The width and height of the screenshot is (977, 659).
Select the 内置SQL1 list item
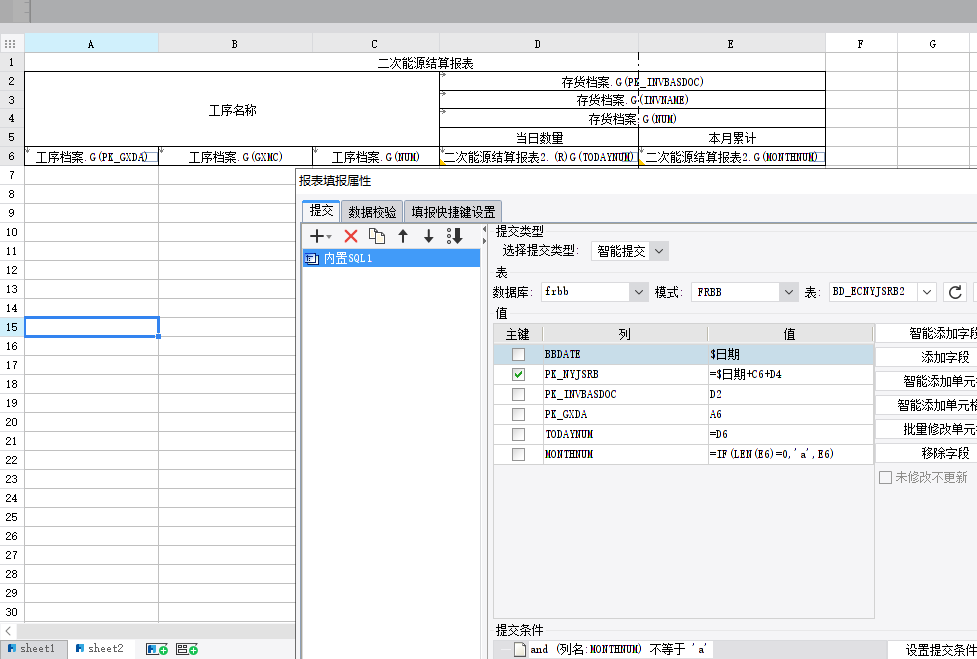391,258
